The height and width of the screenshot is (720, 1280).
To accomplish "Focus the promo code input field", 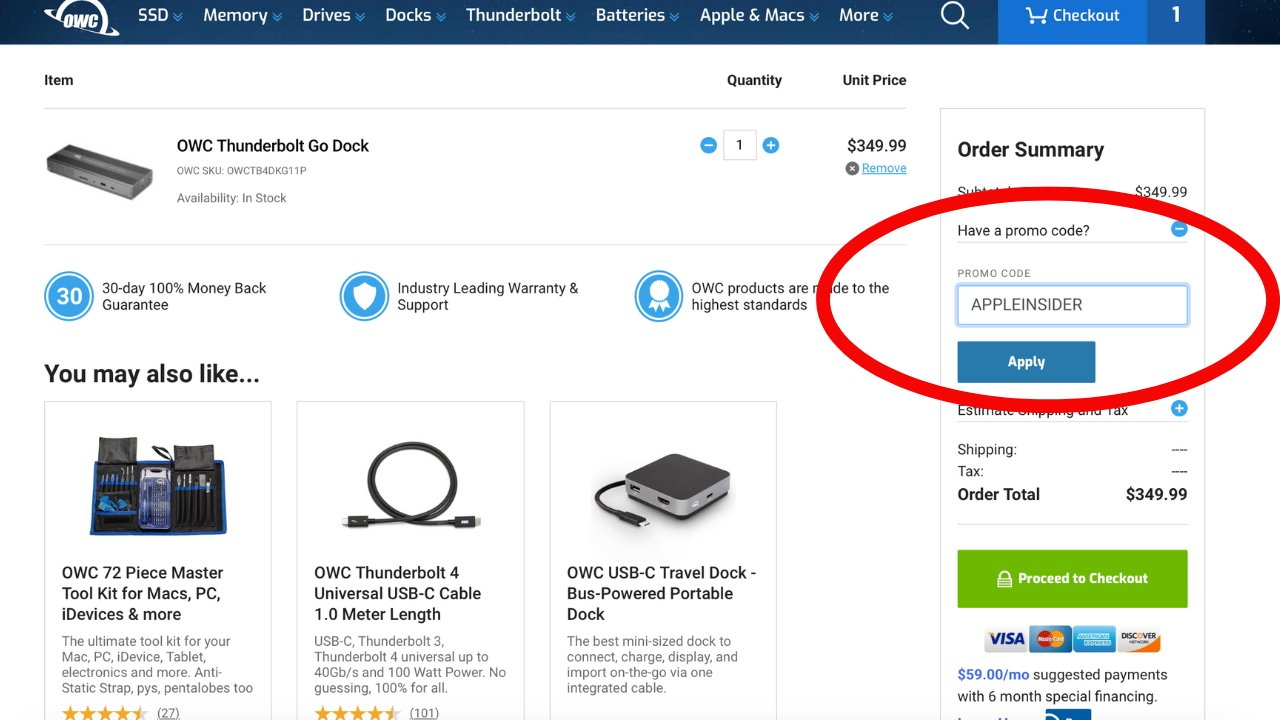I will [1072, 305].
